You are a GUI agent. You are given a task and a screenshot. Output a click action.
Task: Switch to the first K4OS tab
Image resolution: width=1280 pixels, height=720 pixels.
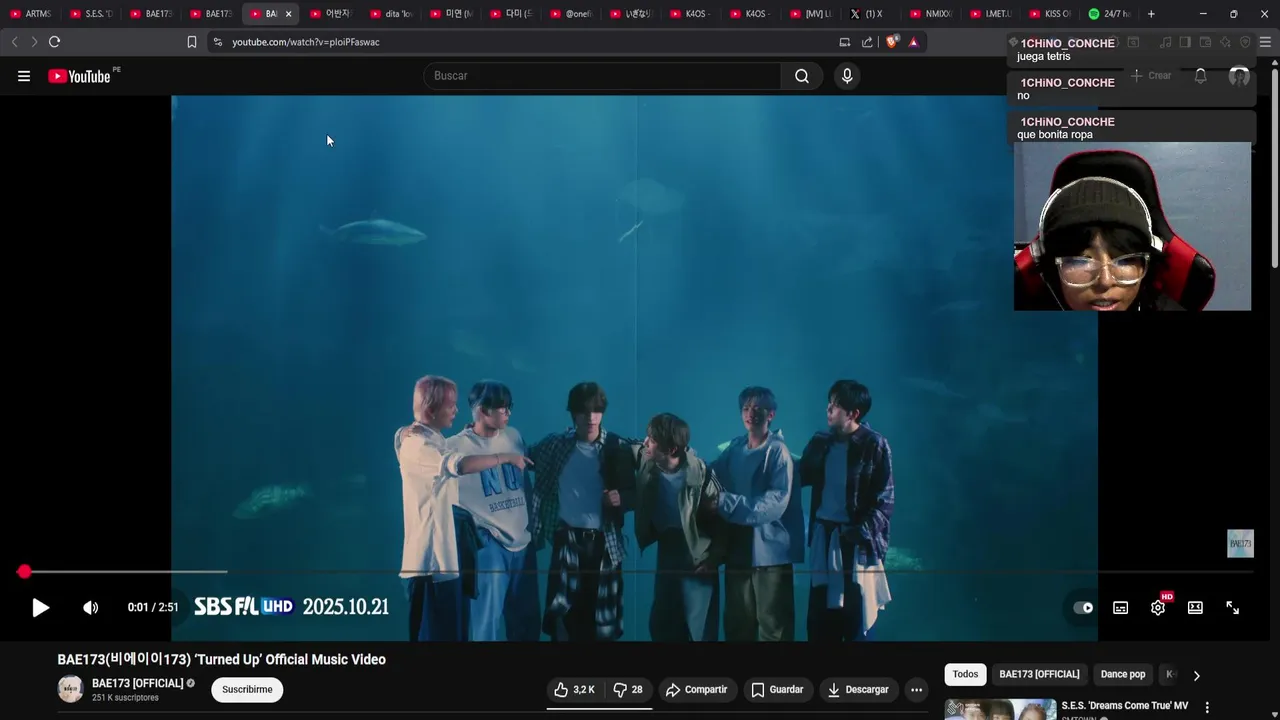click(x=692, y=14)
